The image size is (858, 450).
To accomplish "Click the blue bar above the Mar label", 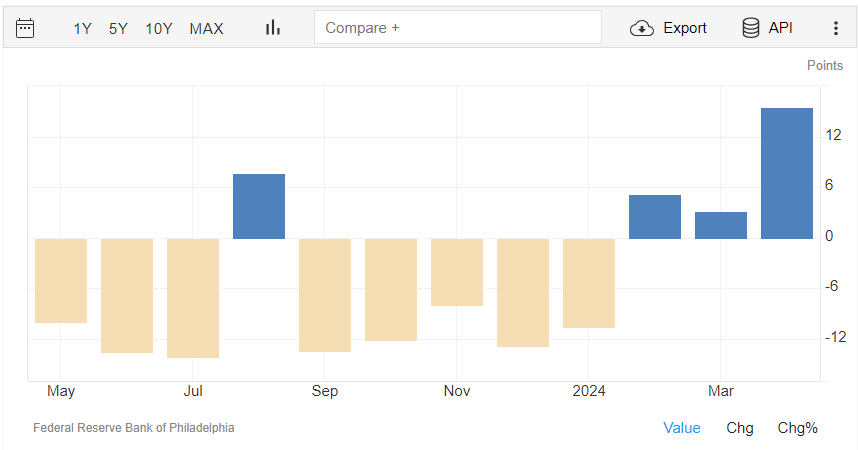I will 721,226.
